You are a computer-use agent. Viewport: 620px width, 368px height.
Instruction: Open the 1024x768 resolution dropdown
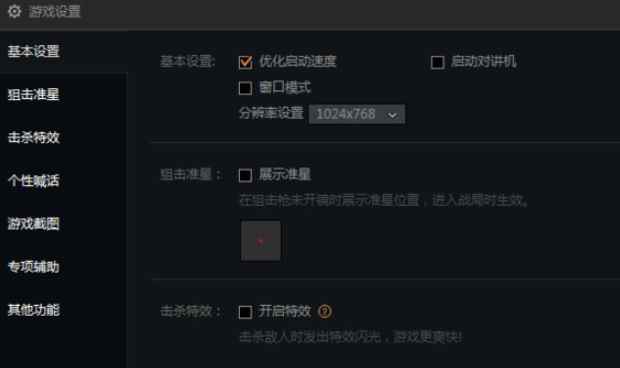coord(357,114)
